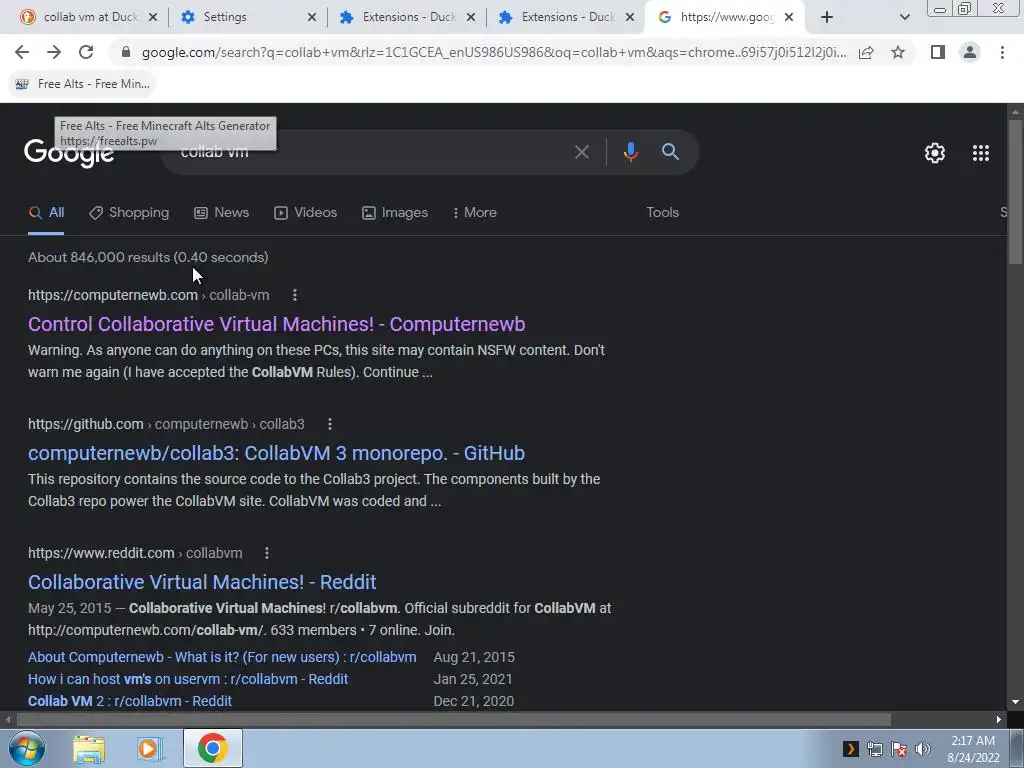The width and height of the screenshot is (1024, 768).
Task: Open the Chrome profile avatar
Action: pyautogui.click(x=970, y=52)
